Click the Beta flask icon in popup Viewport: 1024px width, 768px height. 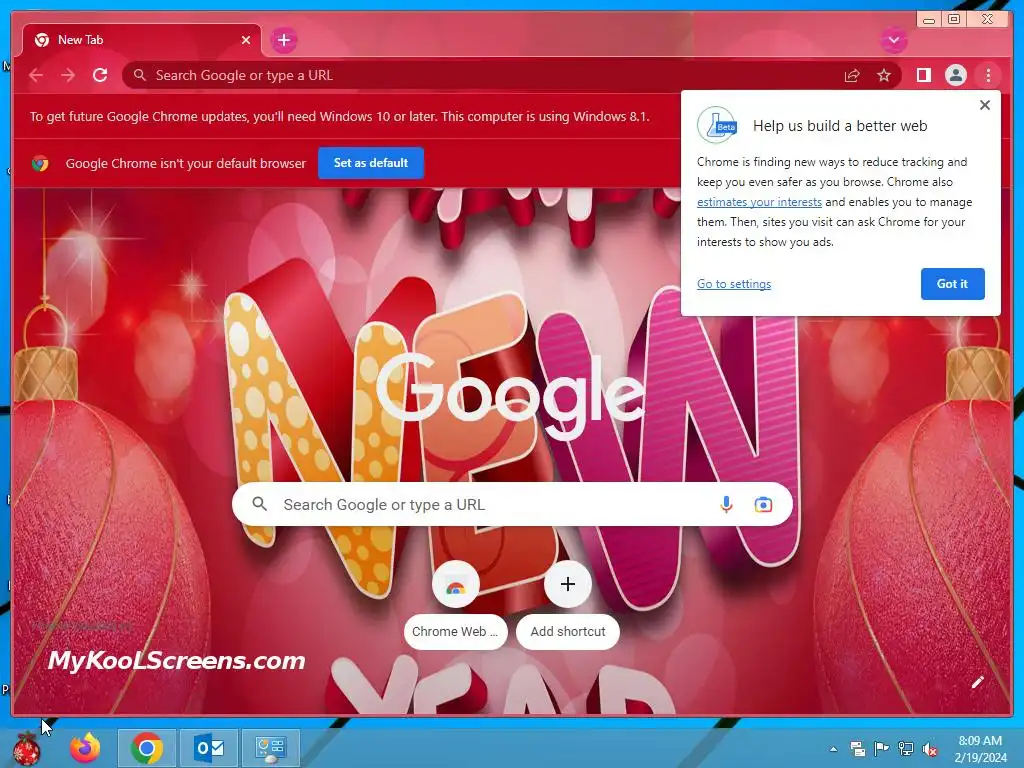coord(717,125)
